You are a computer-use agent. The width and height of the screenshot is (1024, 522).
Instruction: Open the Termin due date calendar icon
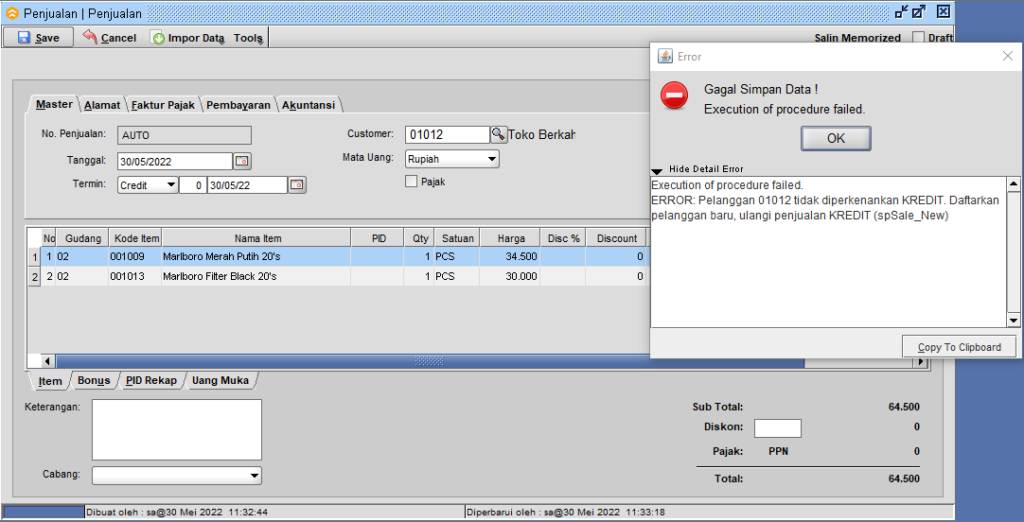coord(296,185)
